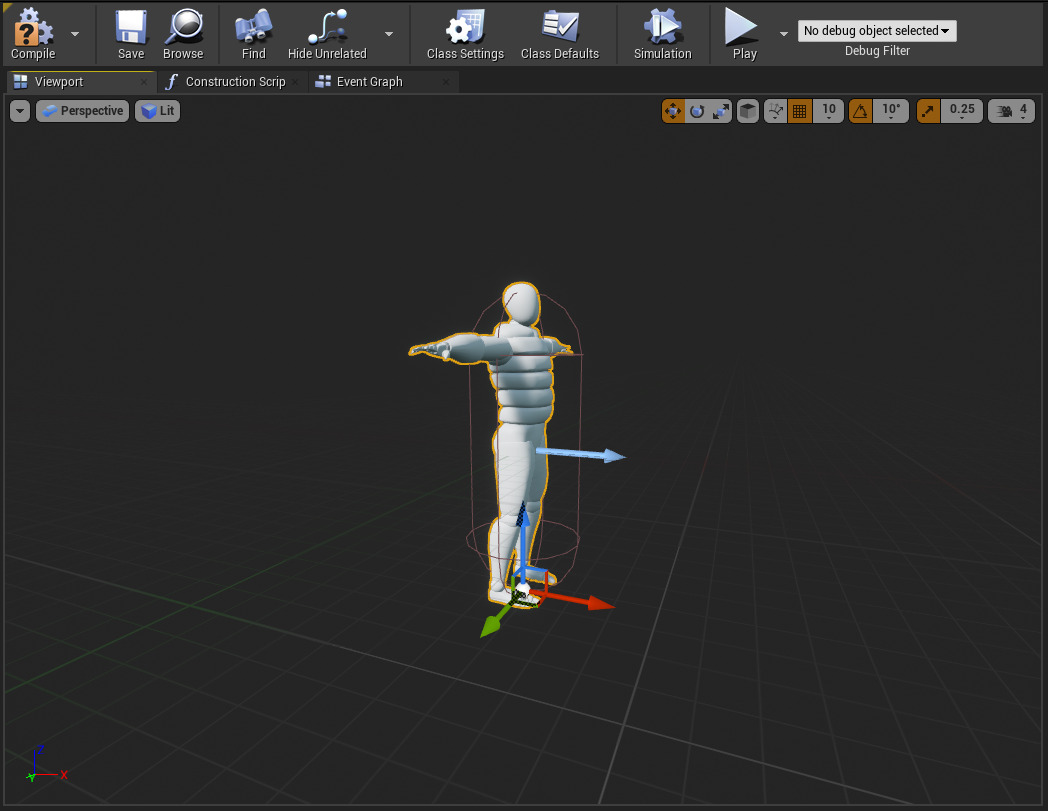Open the debug object filter dropdown
Screen dimensions: 1048x811
click(x=877, y=31)
